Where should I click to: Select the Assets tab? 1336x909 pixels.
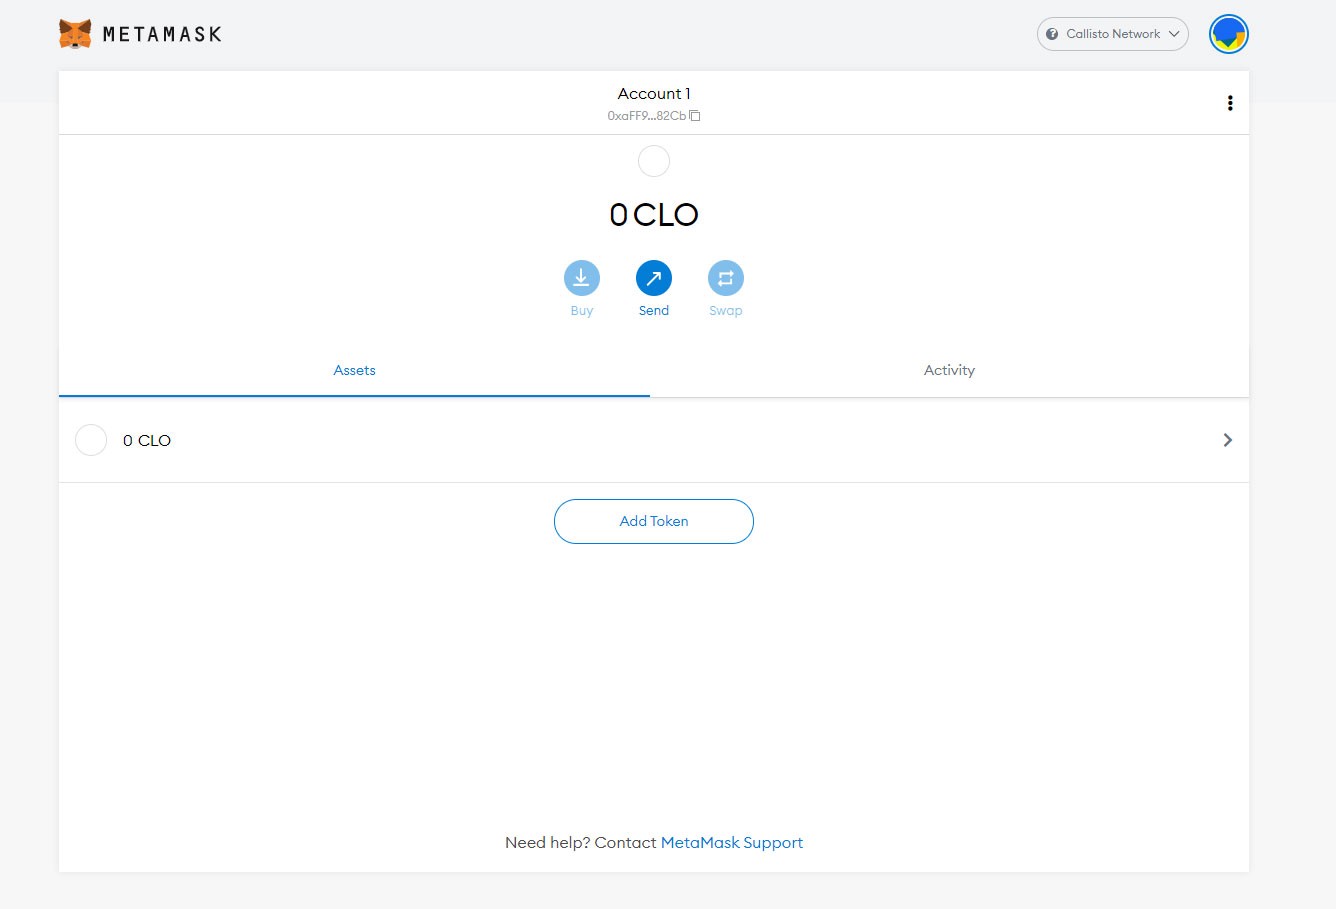(x=354, y=370)
